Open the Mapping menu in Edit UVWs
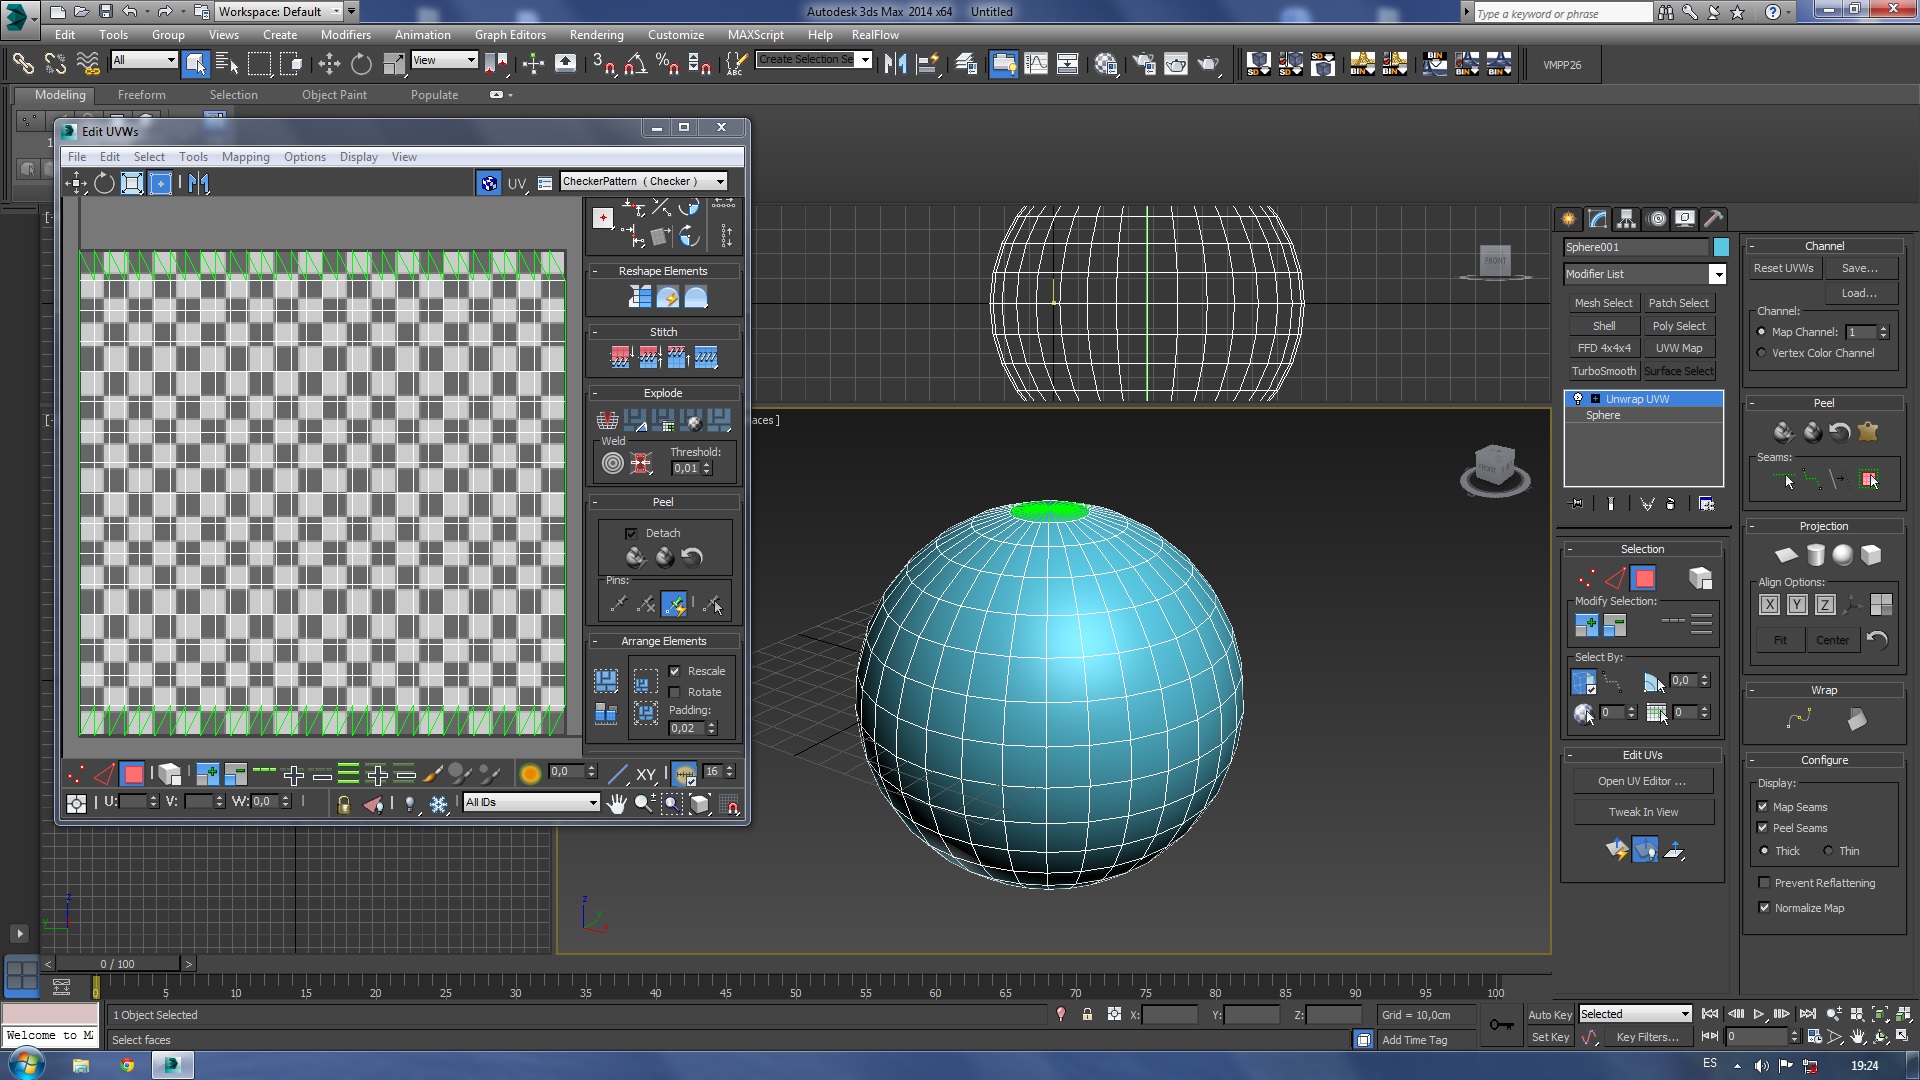The width and height of the screenshot is (1920, 1080). click(x=245, y=157)
